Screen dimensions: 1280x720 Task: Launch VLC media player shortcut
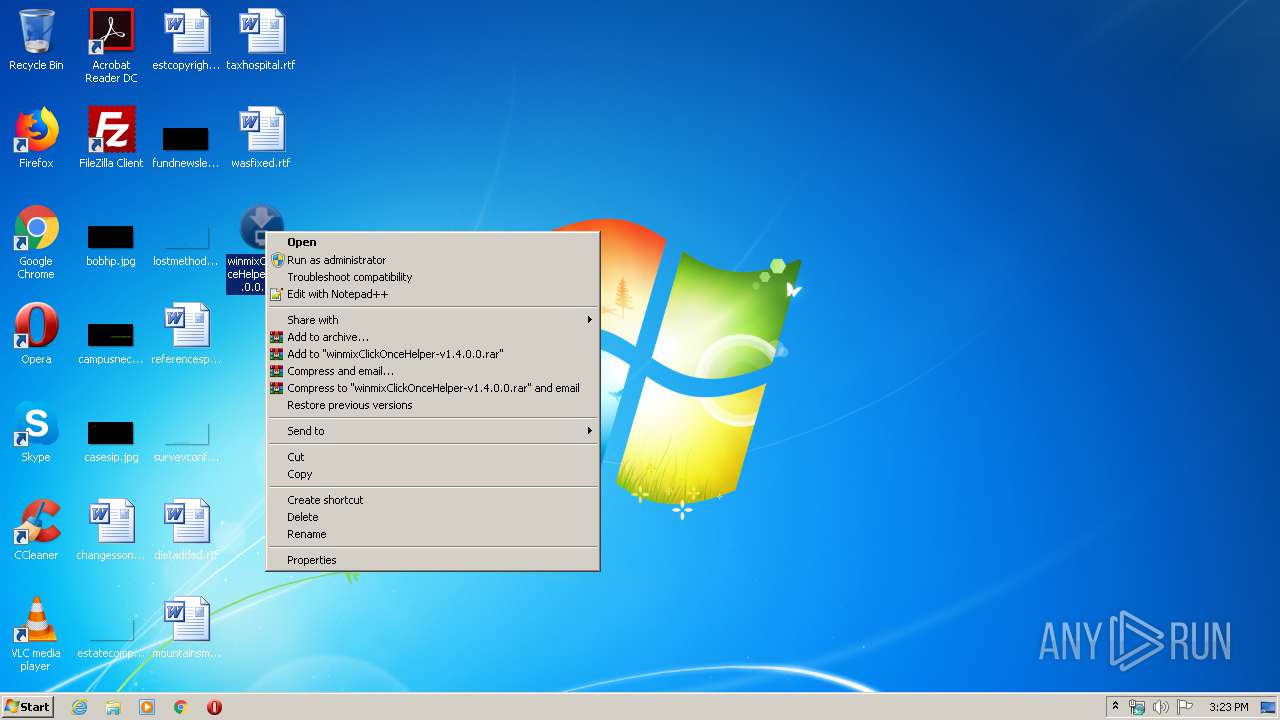point(36,634)
